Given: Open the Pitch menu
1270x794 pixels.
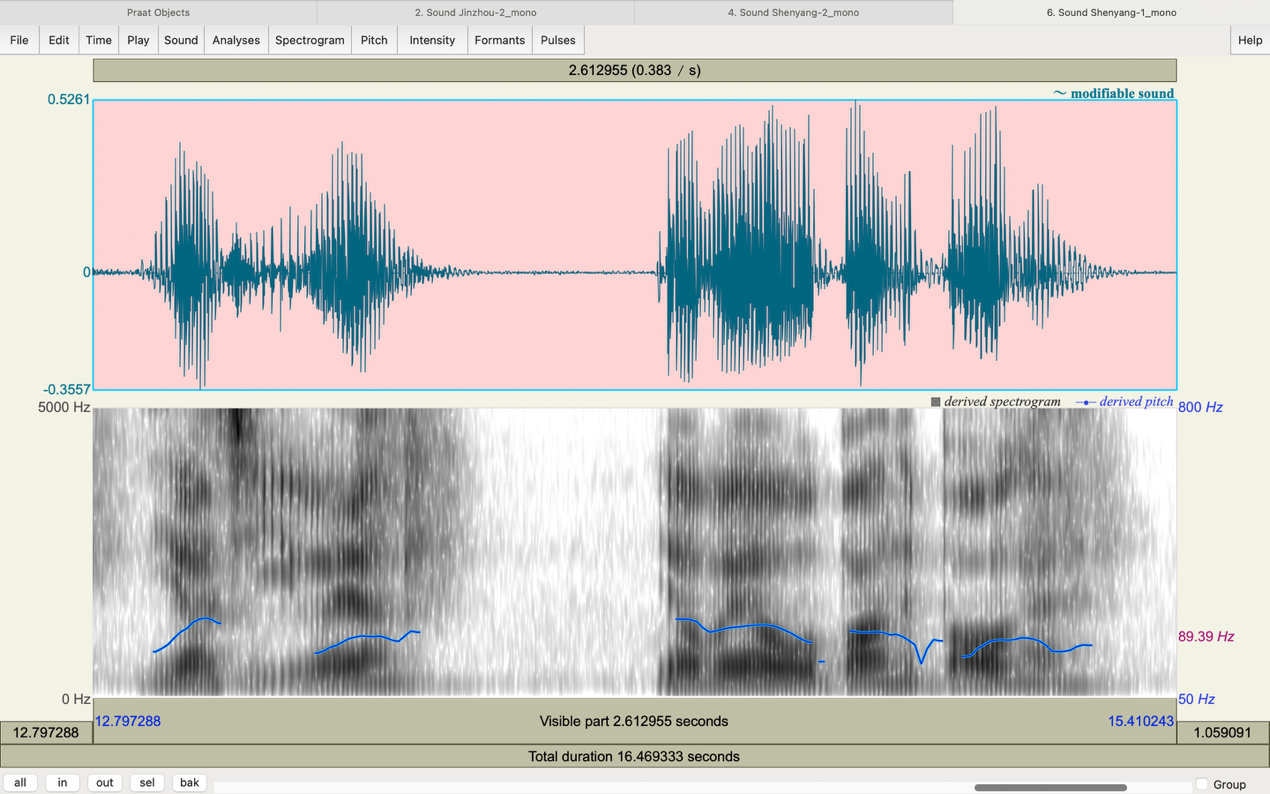Looking at the screenshot, I should pos(374,40).
